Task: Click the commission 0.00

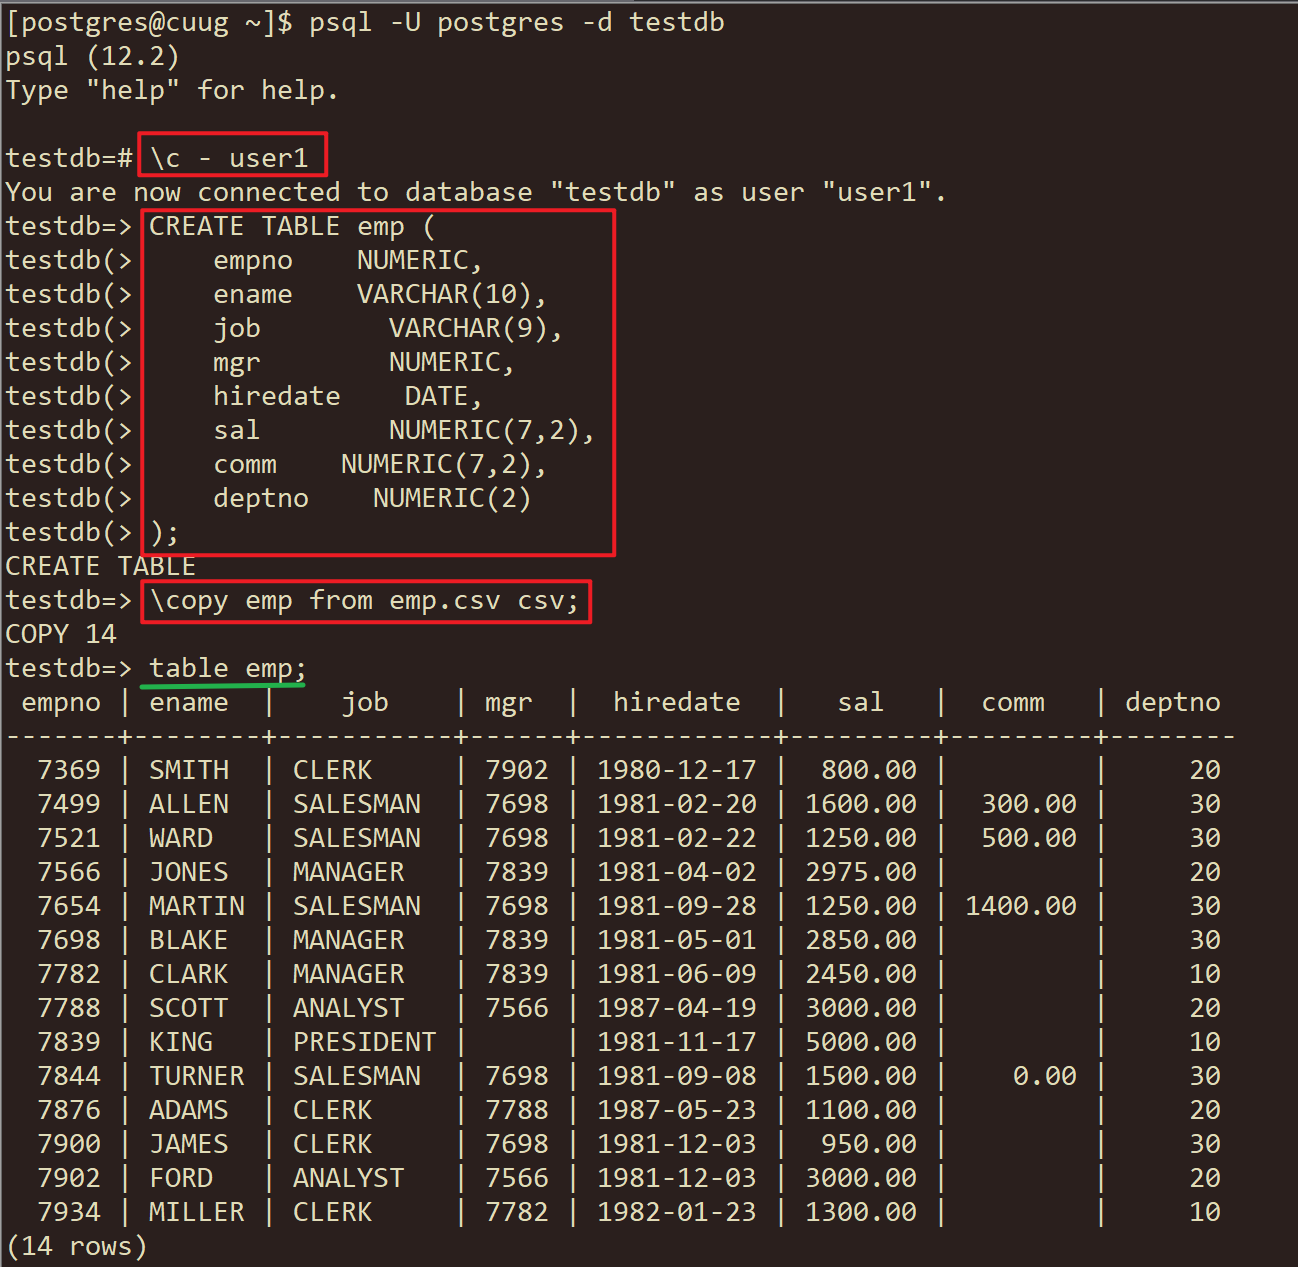Action: click(x=1045, y=1076)
